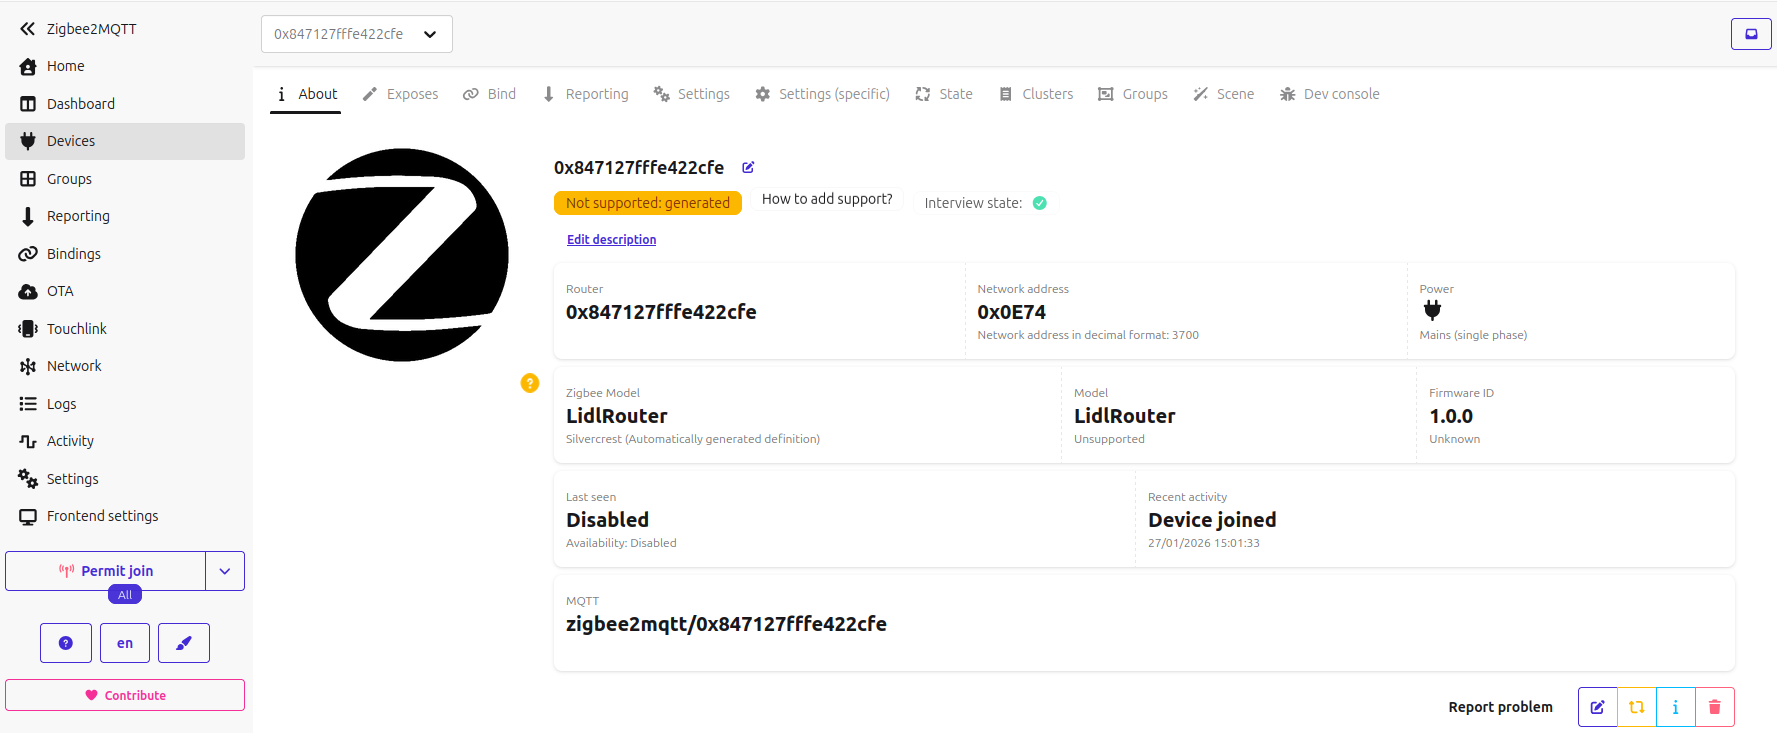Click the interview device info icon

(x=1675, y=707)
